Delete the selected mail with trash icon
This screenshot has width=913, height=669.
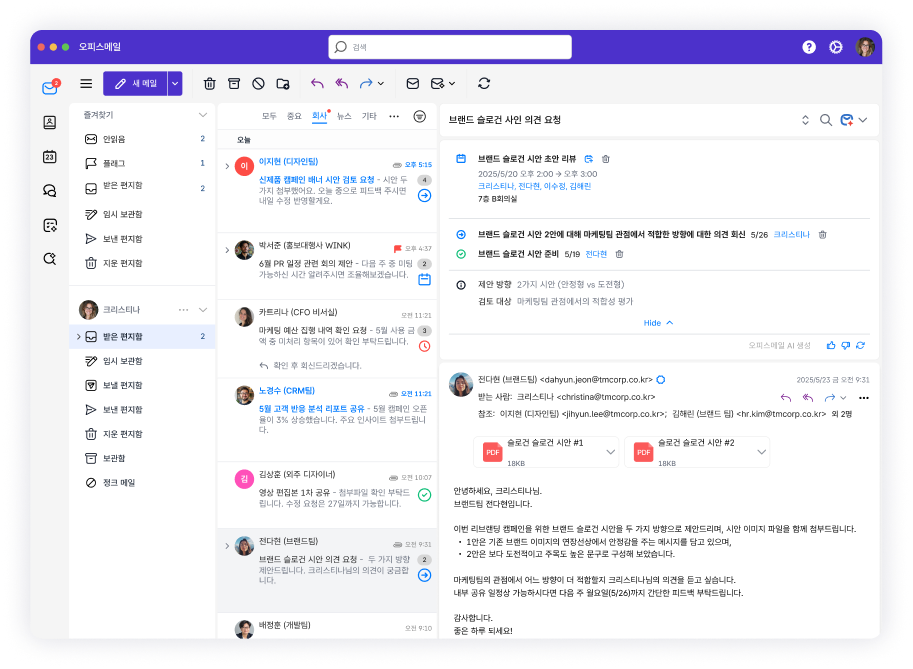click(x=210, y=84)
